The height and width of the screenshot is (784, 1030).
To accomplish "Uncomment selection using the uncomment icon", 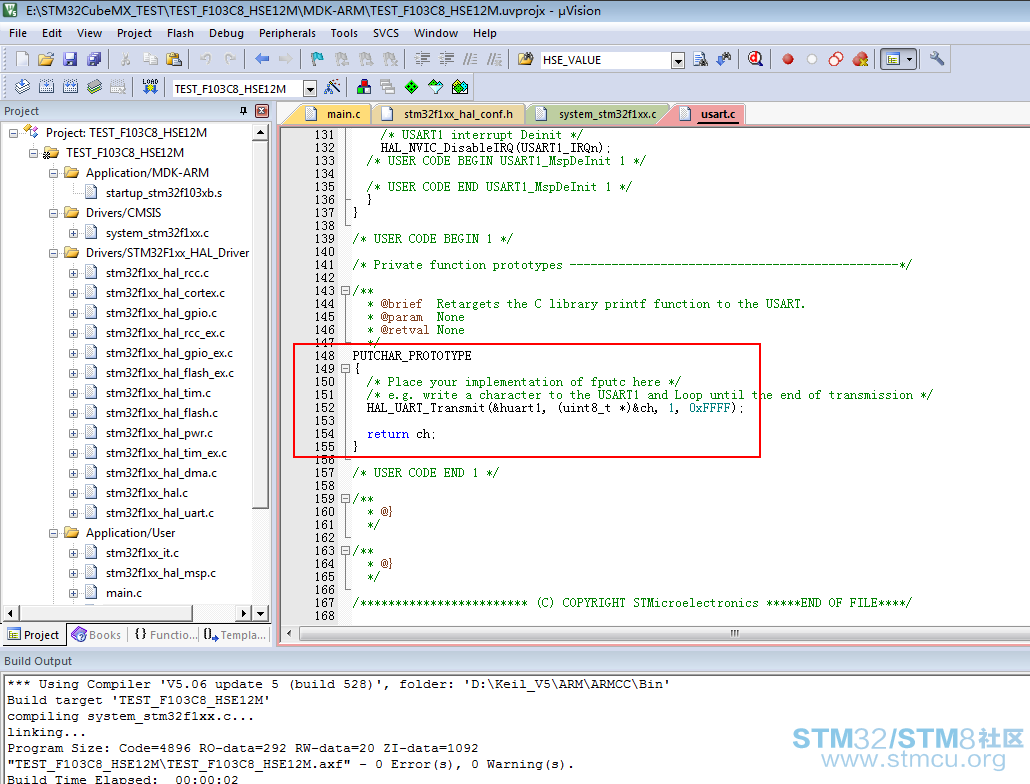I will (x=494, y=59).
